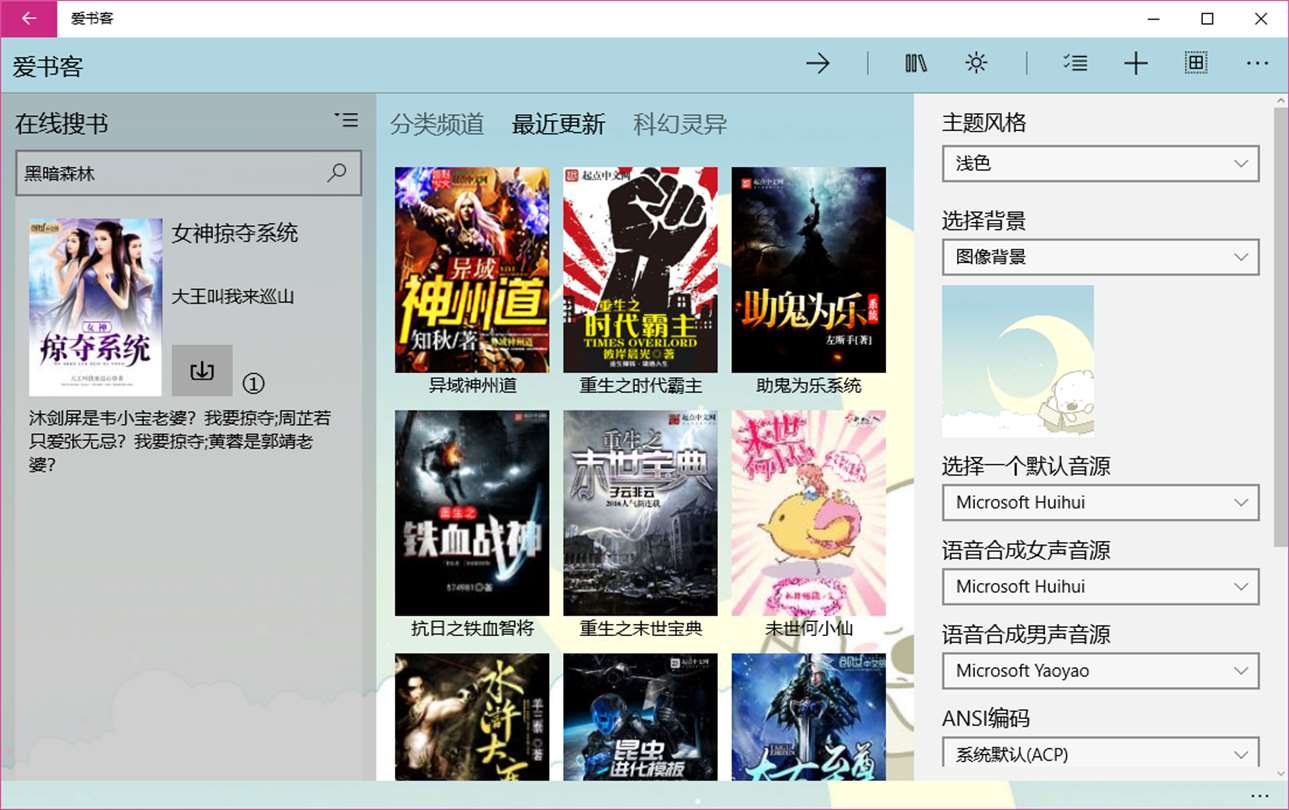Click the 女神掠夺系统 title text
This screenshot has width=1289, height=810.
tap(235, 234)
